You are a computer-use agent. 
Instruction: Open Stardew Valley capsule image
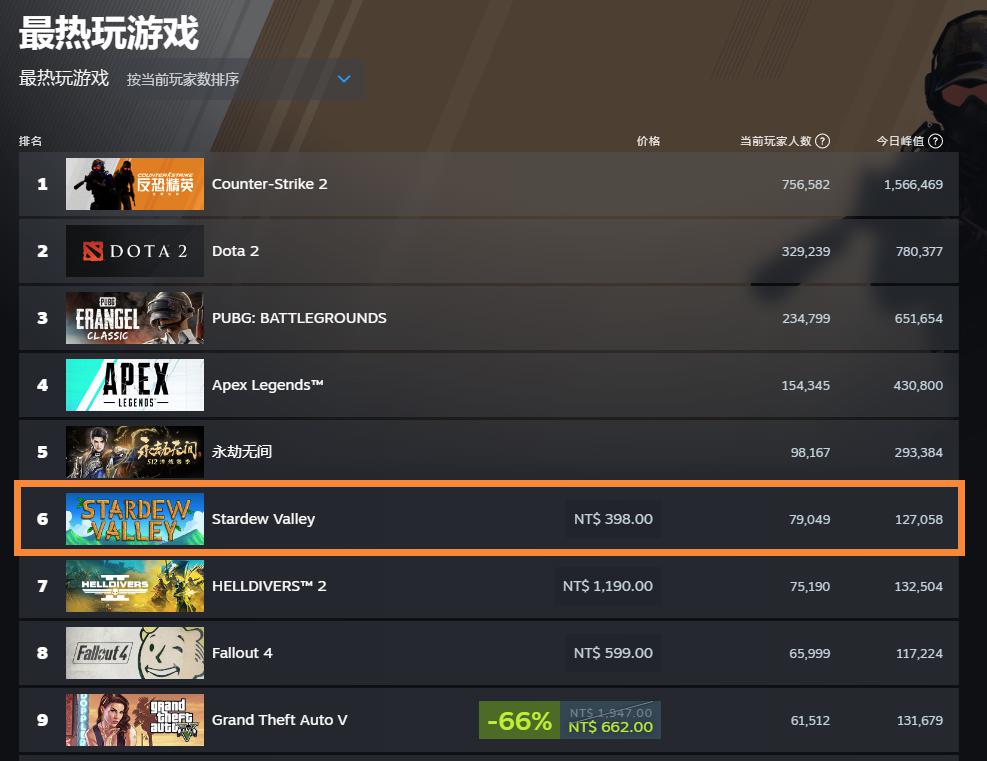pos(135,519)
